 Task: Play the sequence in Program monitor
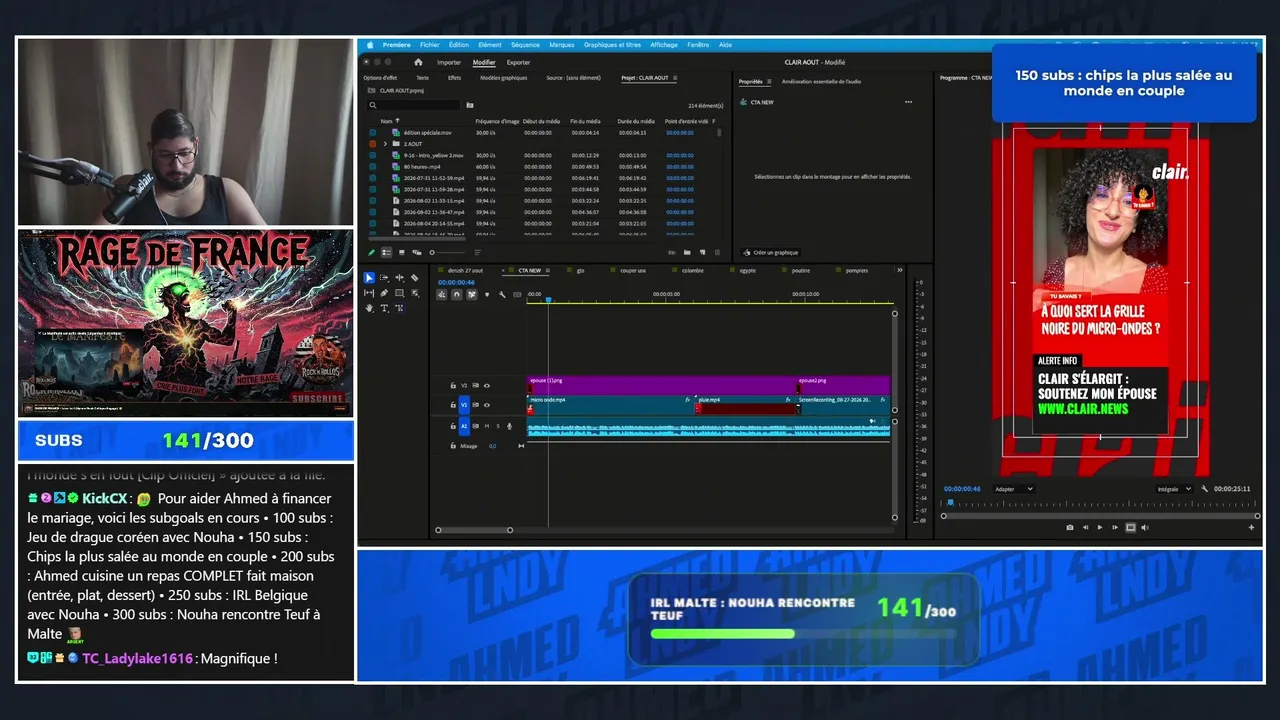1100,527
